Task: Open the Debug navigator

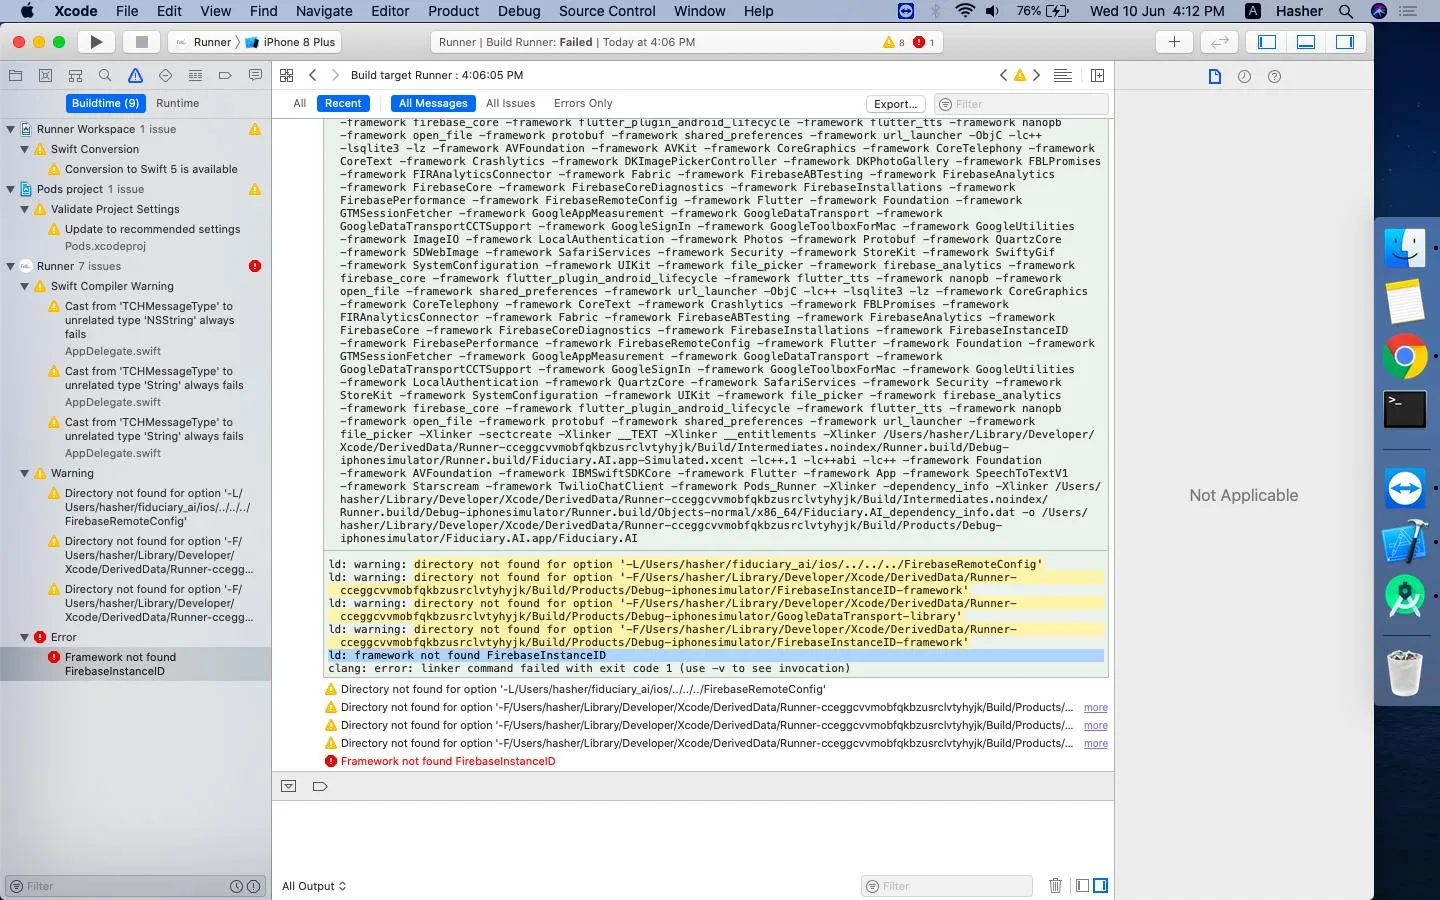Action: [x=195, y=75]
